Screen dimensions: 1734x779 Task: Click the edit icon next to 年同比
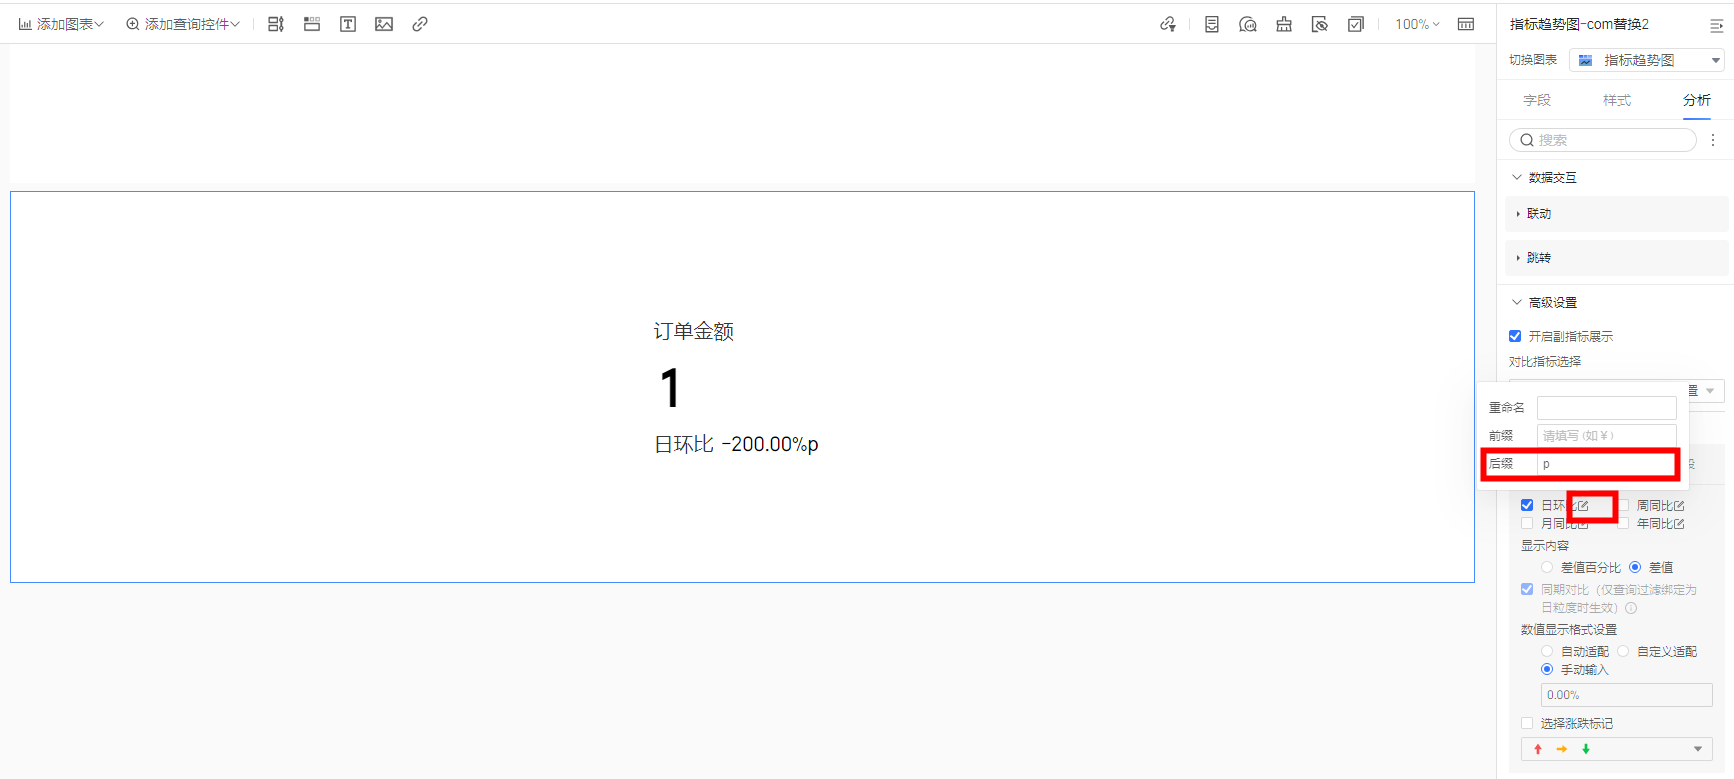(1679, 524)
